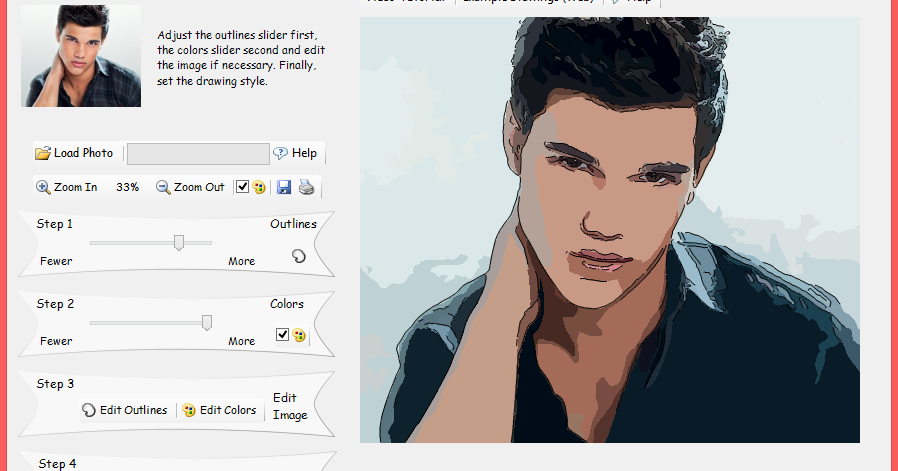The width and height of the screenshot is (898, 471).
Task: Click 'Fewer' under the Outlines slider
Action: tap(56, 261)
